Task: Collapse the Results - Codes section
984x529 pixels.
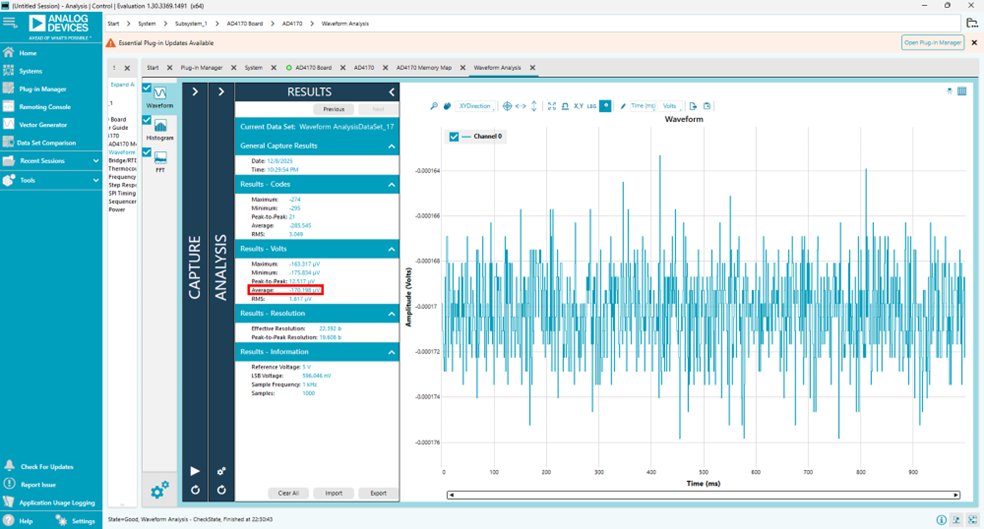Action: pos(391,185)
